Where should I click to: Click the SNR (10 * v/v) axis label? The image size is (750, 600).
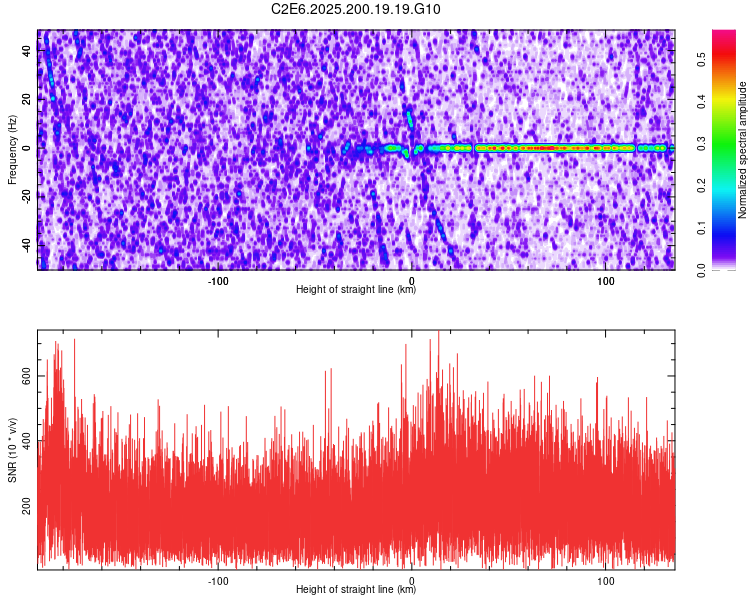tap(12, 450)
